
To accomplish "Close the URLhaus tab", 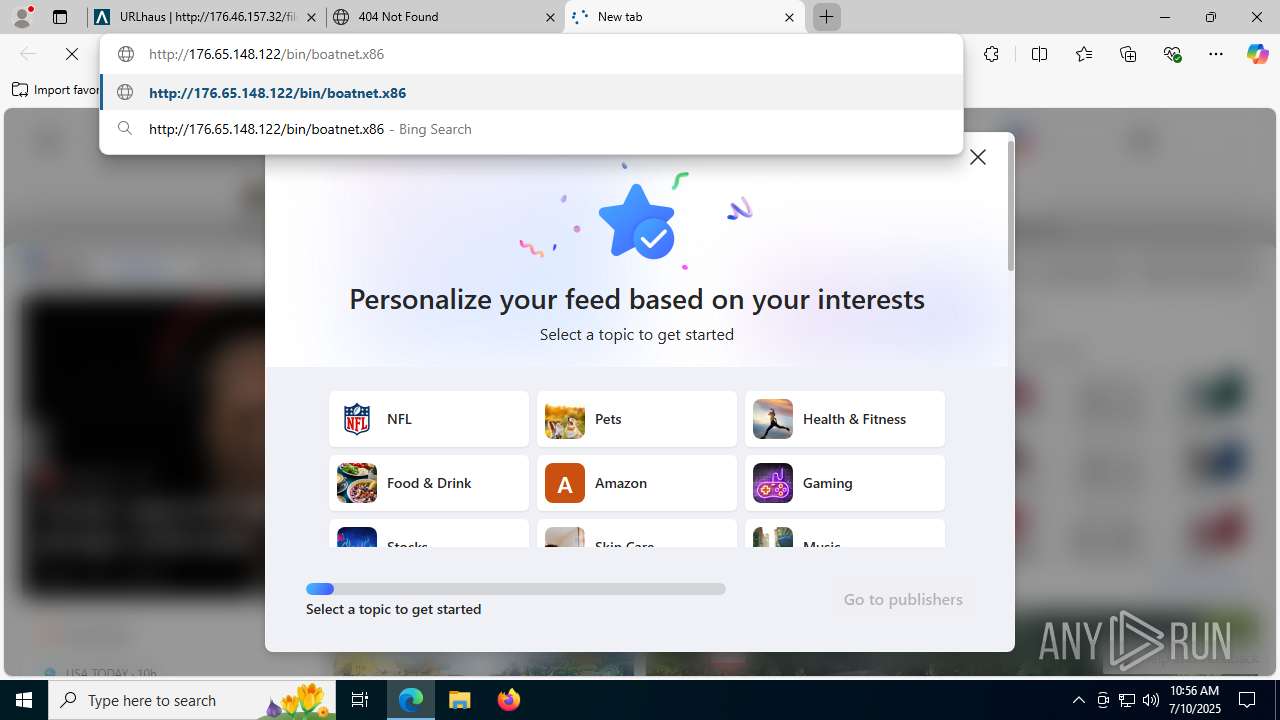I will [312, 17].
